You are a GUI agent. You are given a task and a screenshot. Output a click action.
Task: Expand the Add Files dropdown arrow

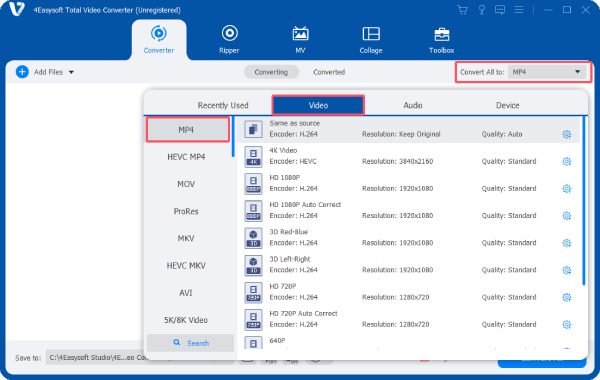pyautogui.click(x=71, y=72)
